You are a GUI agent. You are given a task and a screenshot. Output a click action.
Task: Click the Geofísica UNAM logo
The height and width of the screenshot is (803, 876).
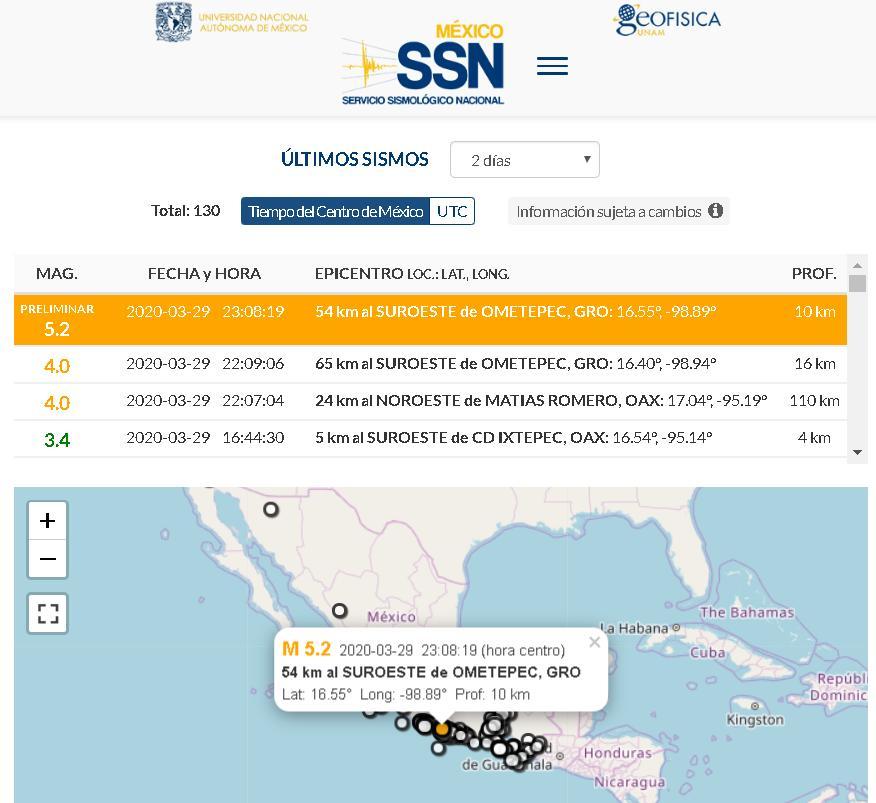(x=667, y=20)
